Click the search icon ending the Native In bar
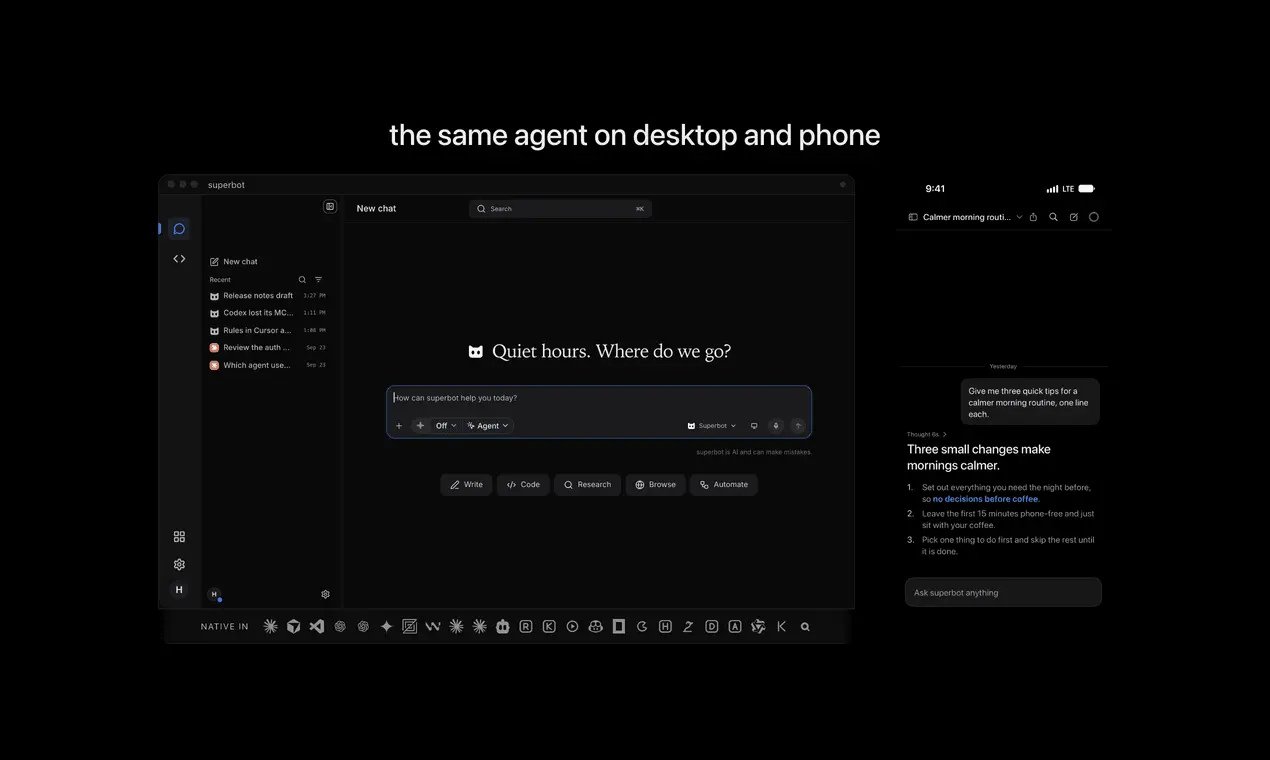Image resolution: width=1270 pixels, height=760 pixels. (x=805, y=627)
